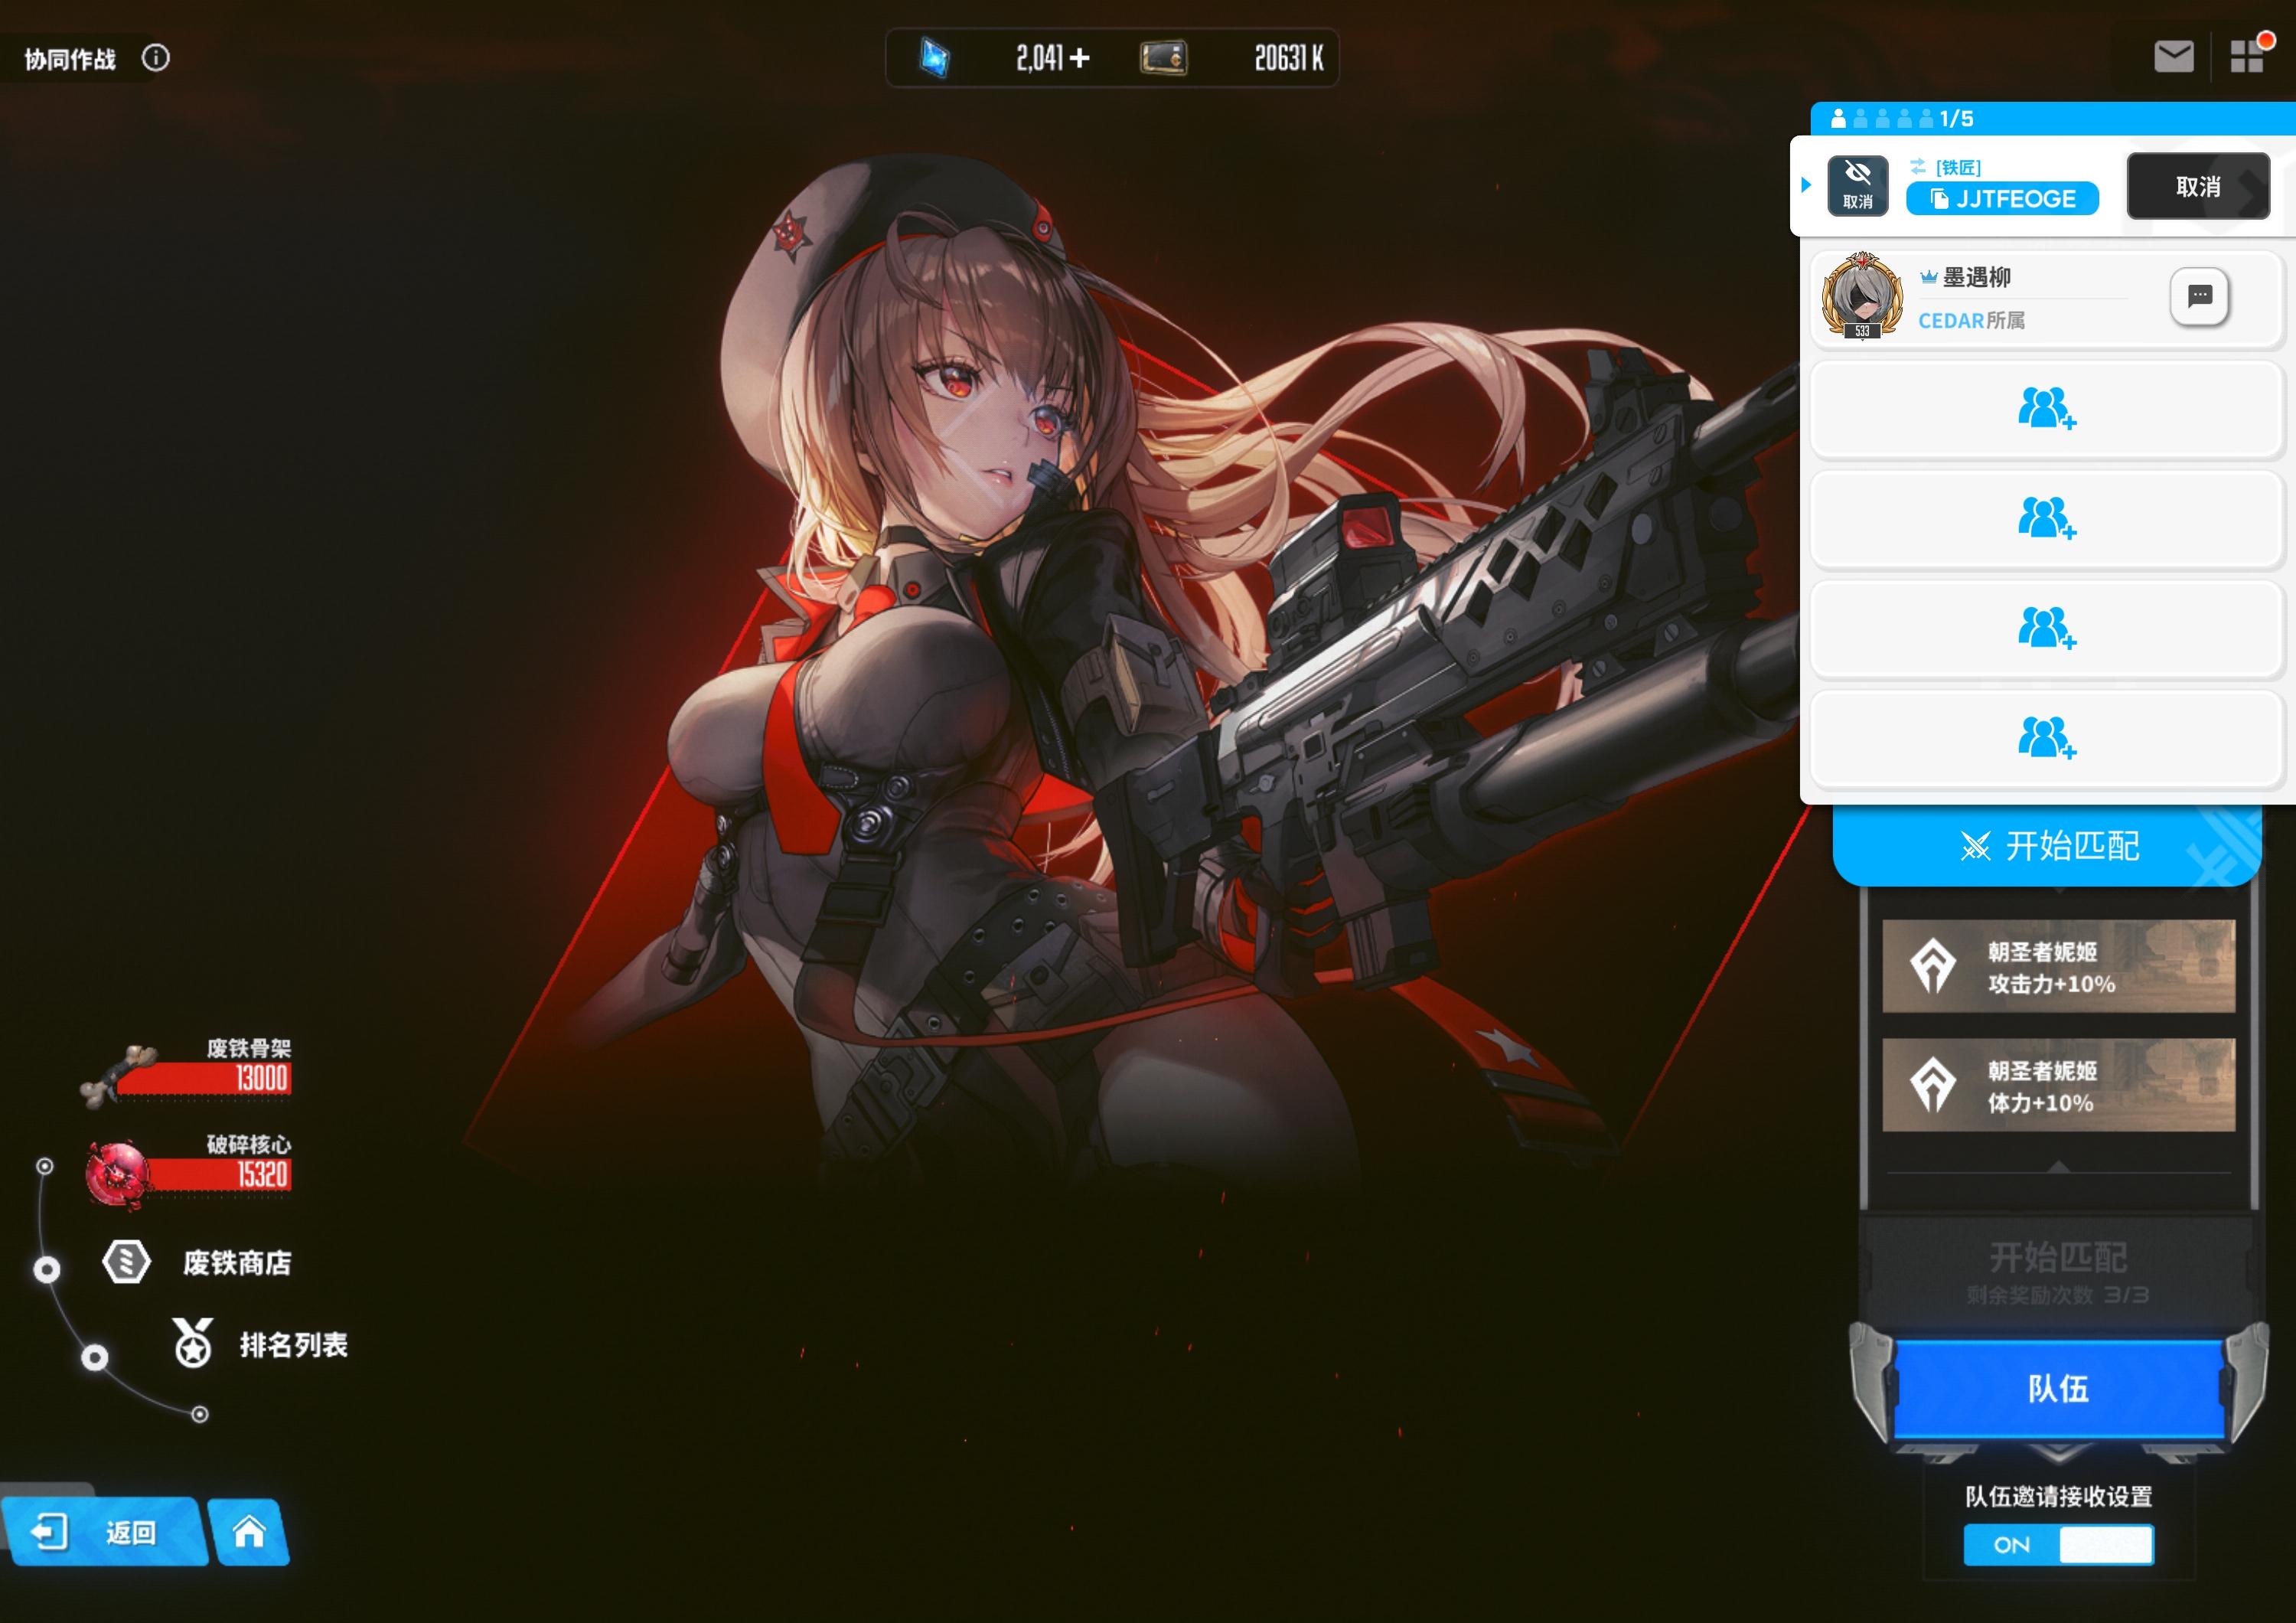Viewport: 2296px width, 1623px height.
Task: Expand the party panel blue arrow
Action: coord(1806,185)
